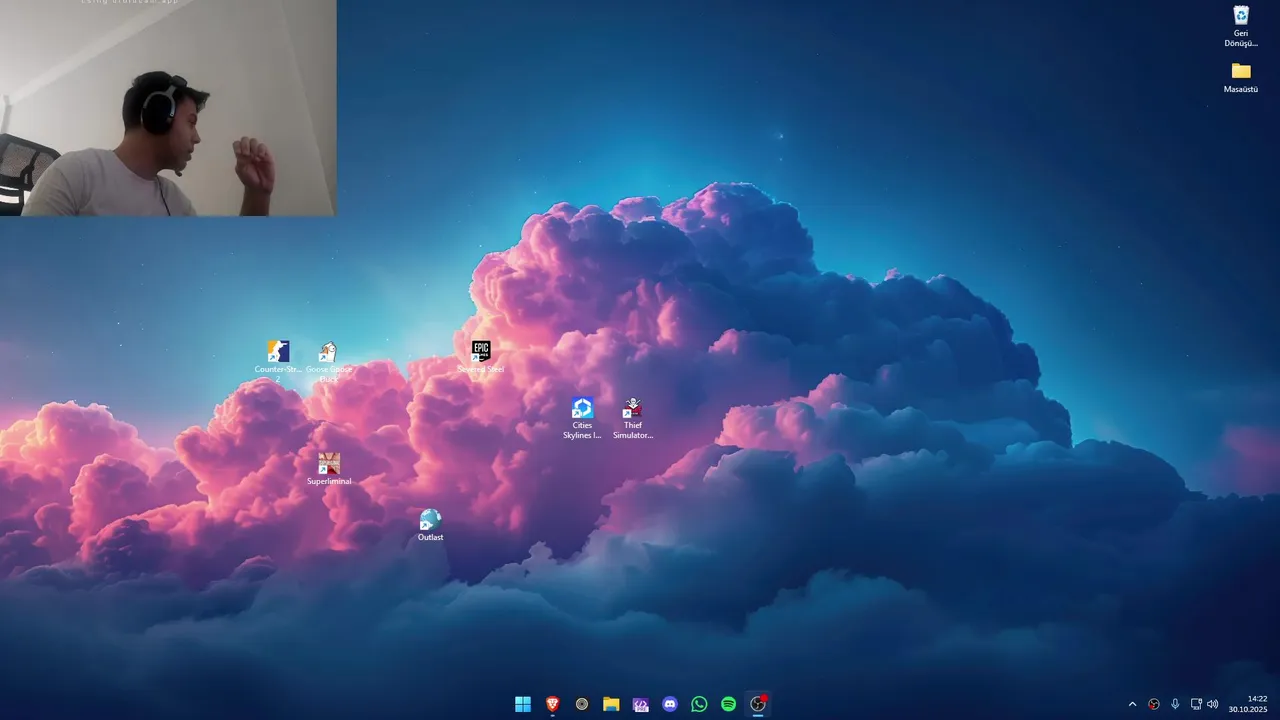
Task: Select the Masaüstü folder on desktop
Action: (x=1241, y=77)
